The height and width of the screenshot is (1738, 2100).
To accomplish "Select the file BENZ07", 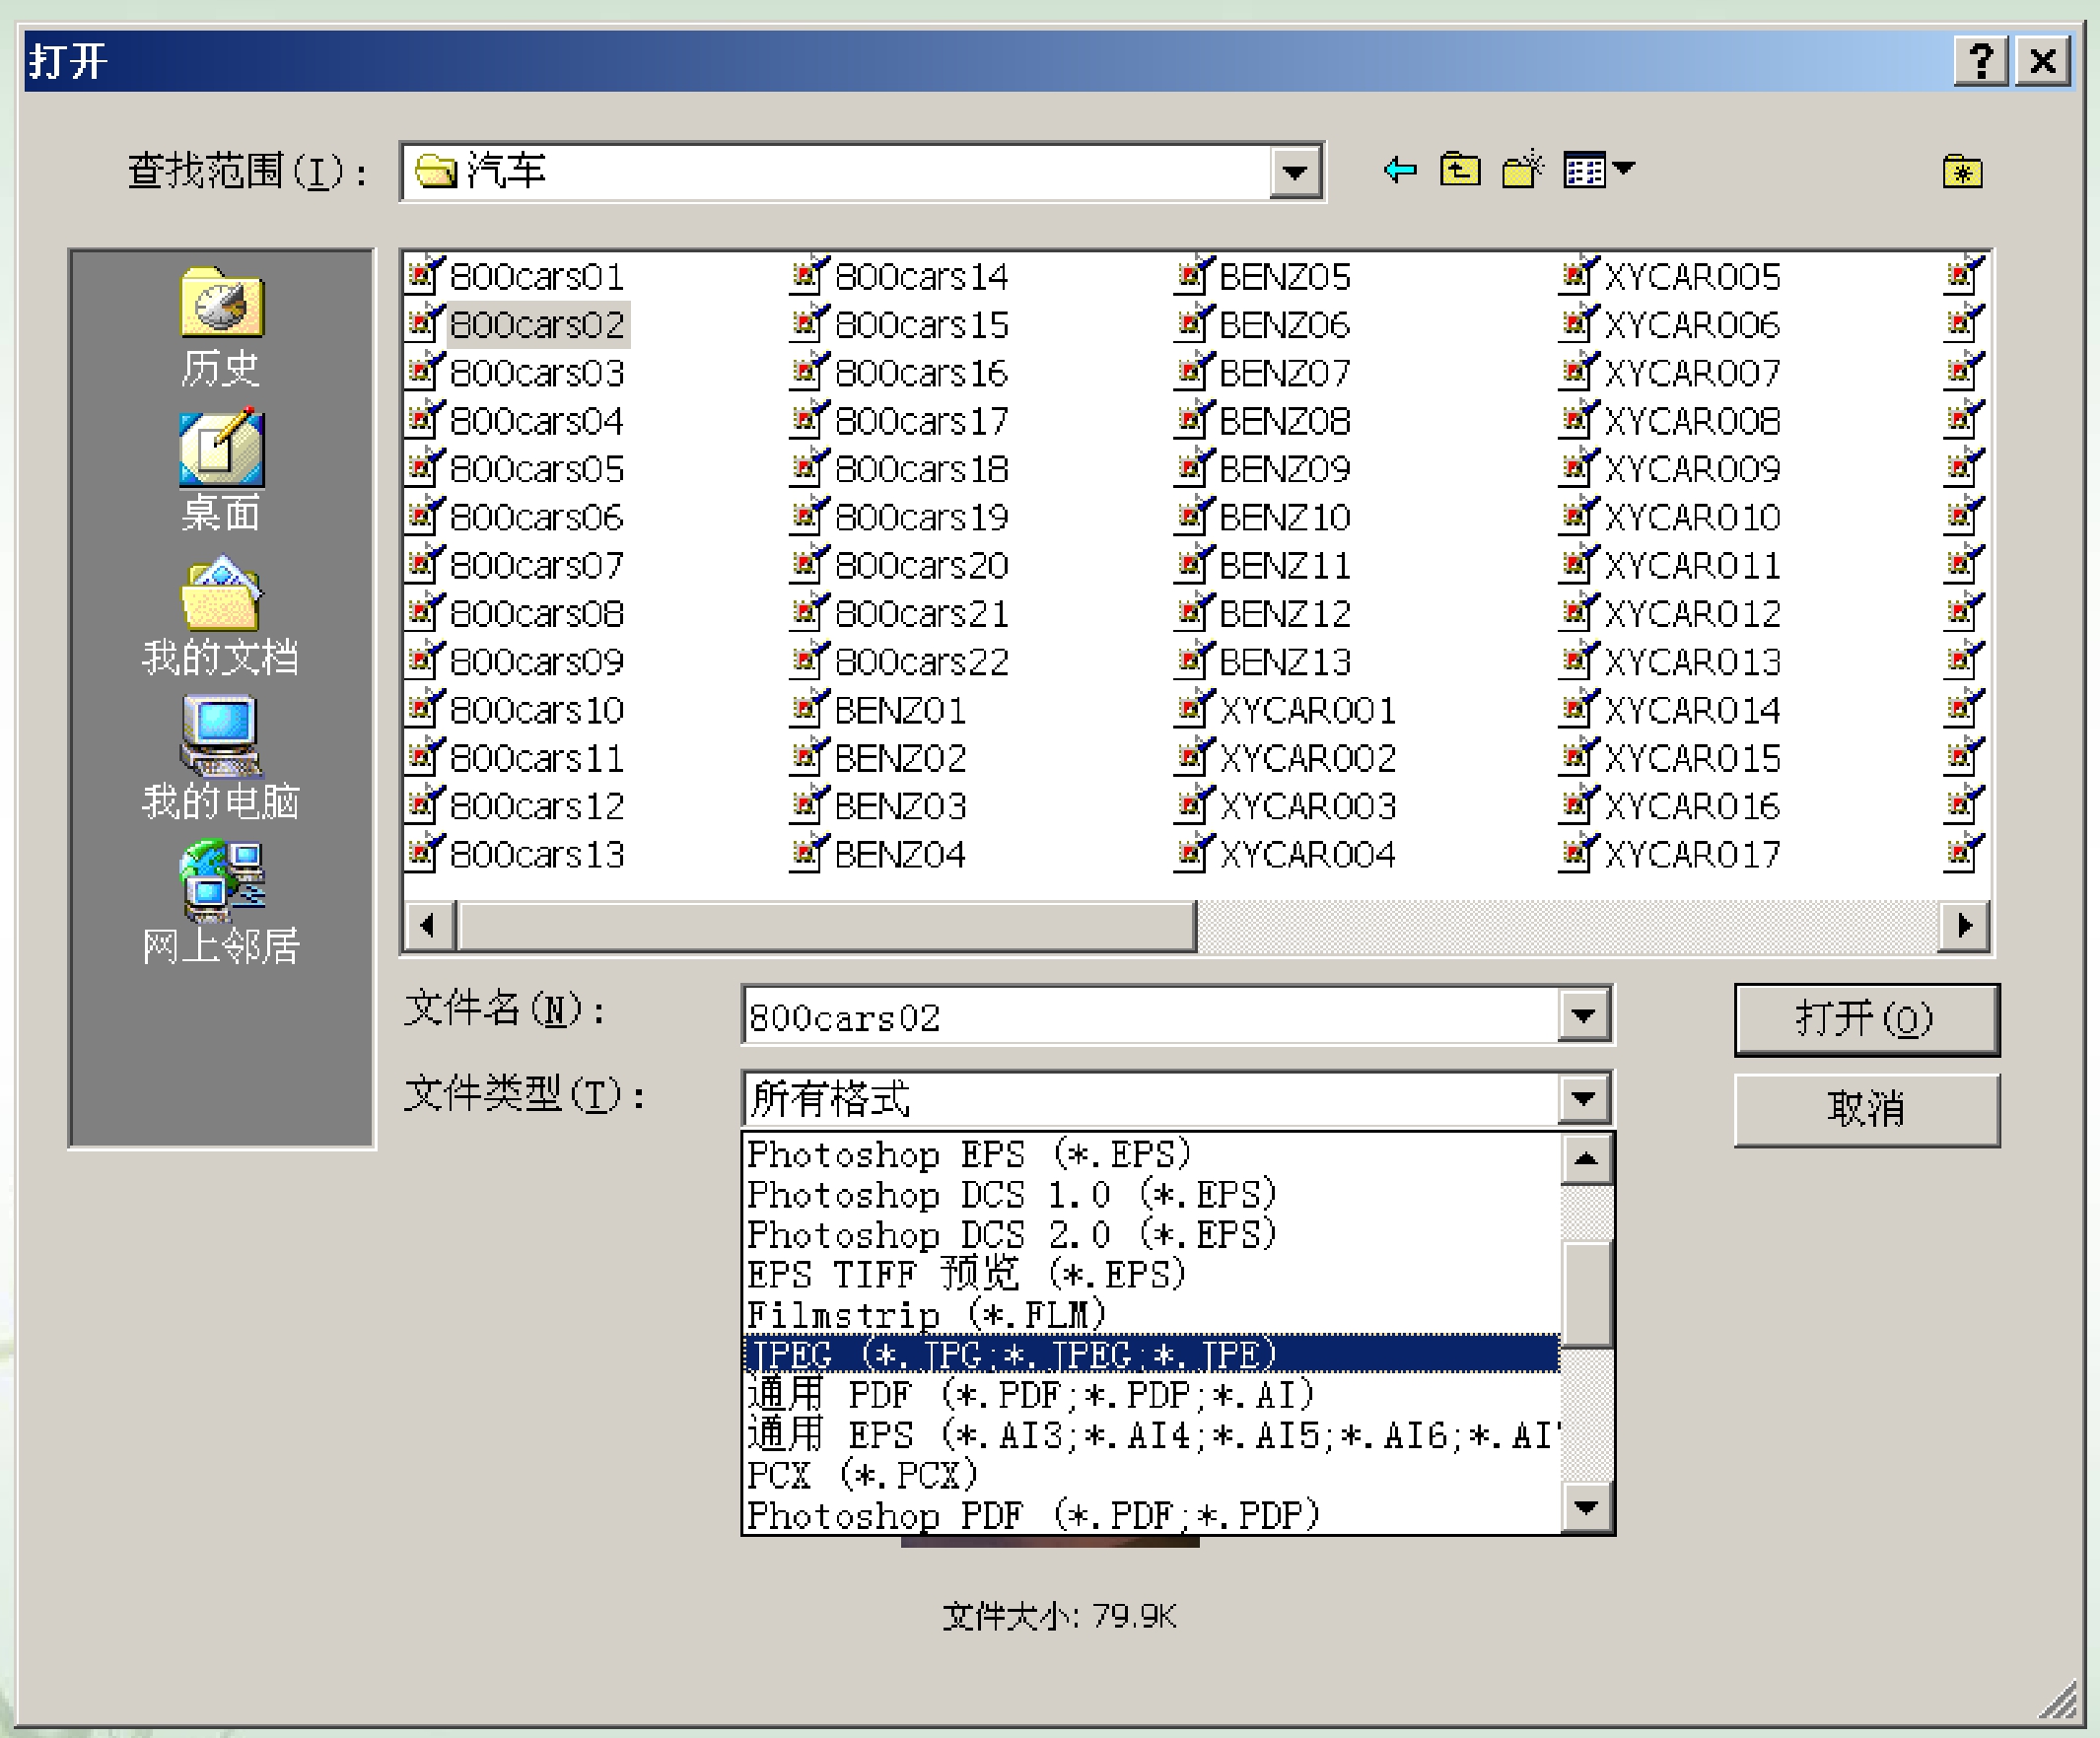I will (1284, 373).
